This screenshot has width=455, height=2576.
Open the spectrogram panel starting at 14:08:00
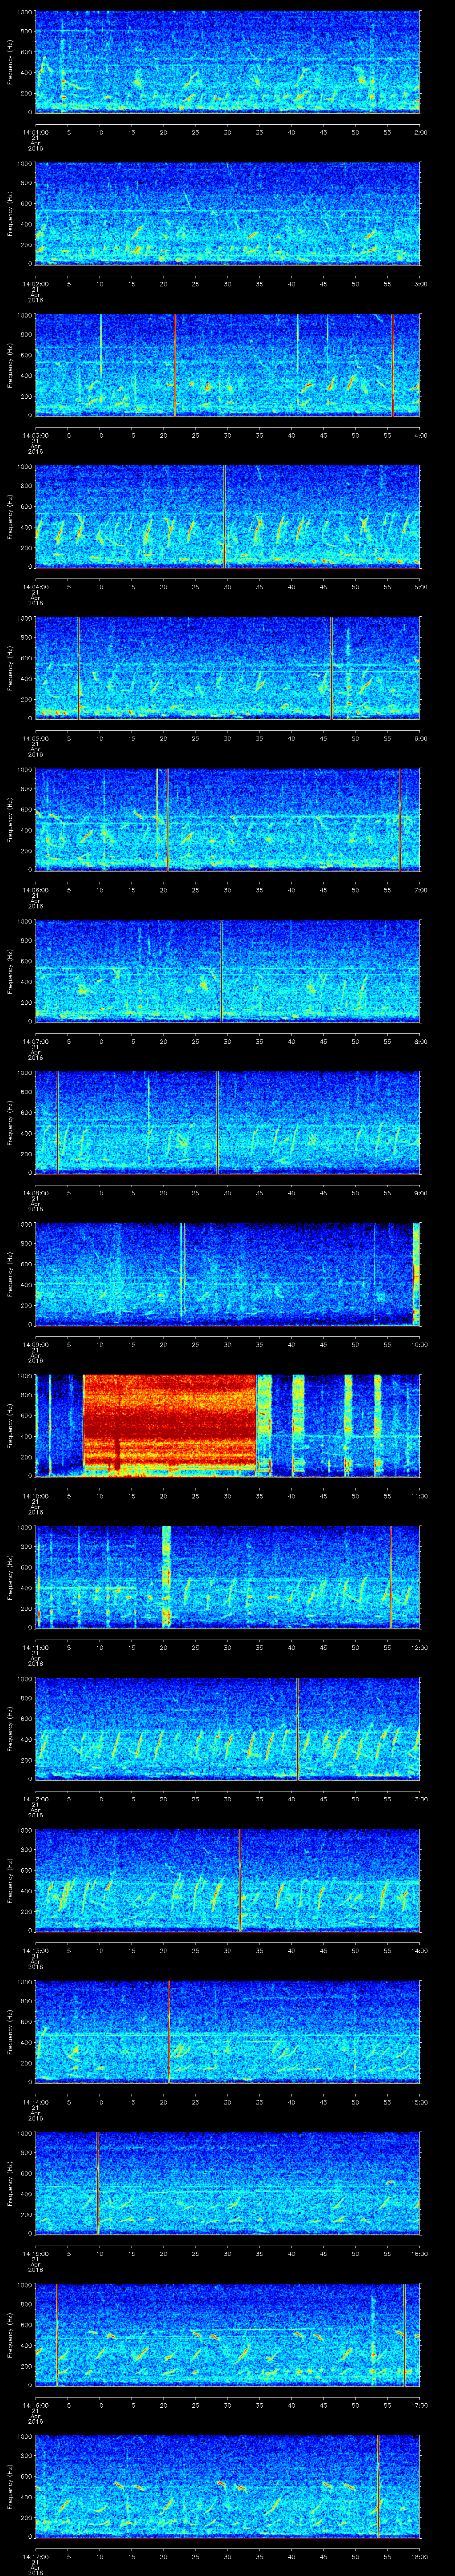pyautogui.click(x=228, y=1123)
